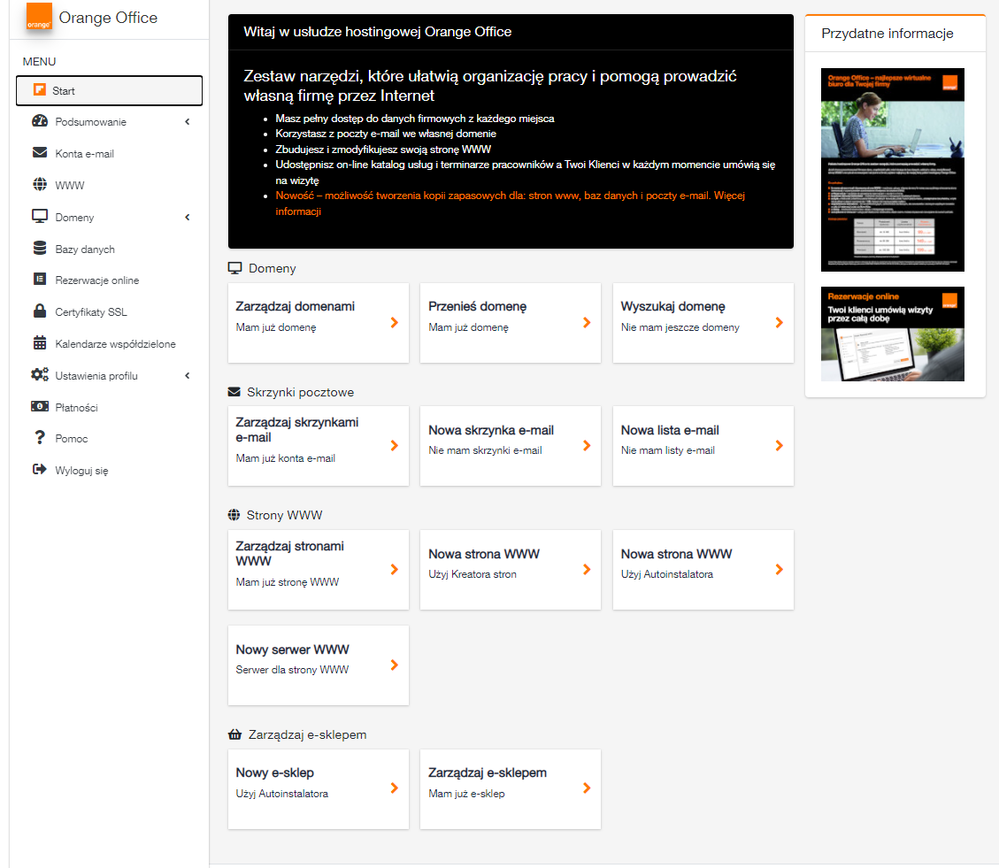Click the Wyloguj się logout icon
This screenshot has height=868, width=999.
40,470
